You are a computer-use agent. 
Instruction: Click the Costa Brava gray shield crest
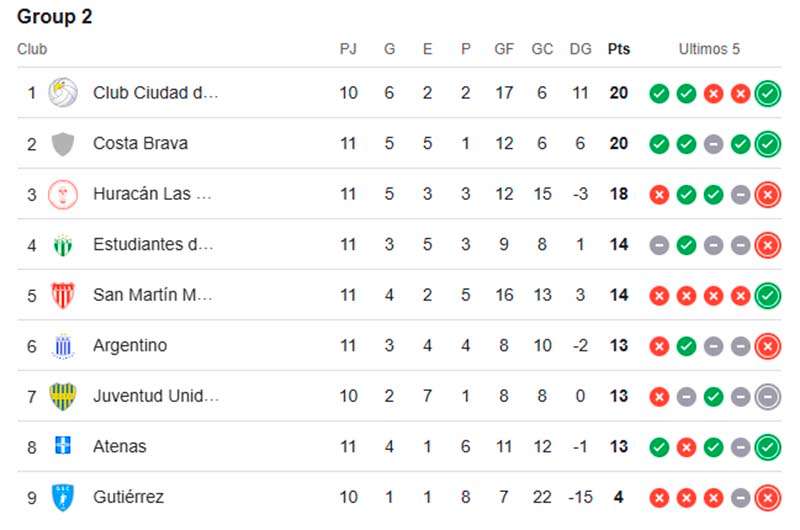click(63, 144)
